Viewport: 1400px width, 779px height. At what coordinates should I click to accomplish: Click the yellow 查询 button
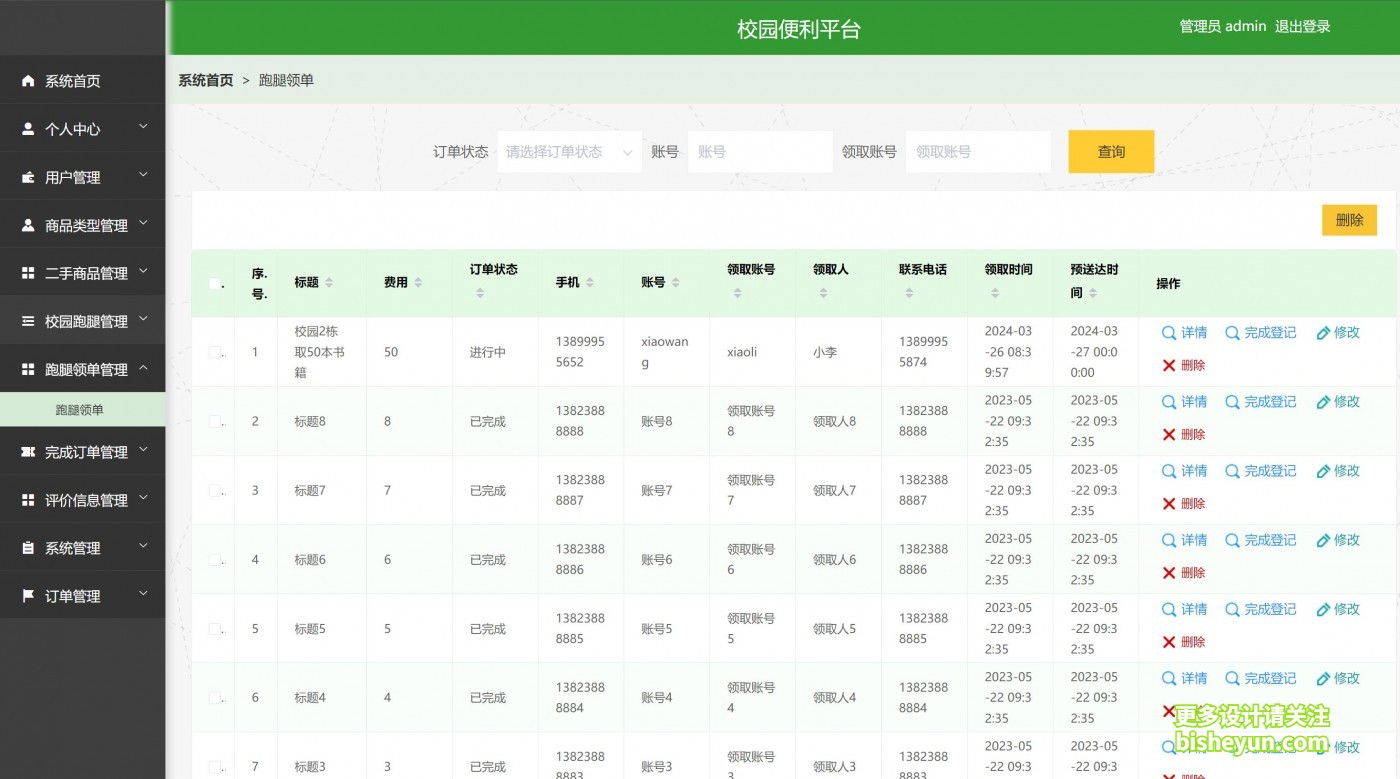tap(1111, 152)
